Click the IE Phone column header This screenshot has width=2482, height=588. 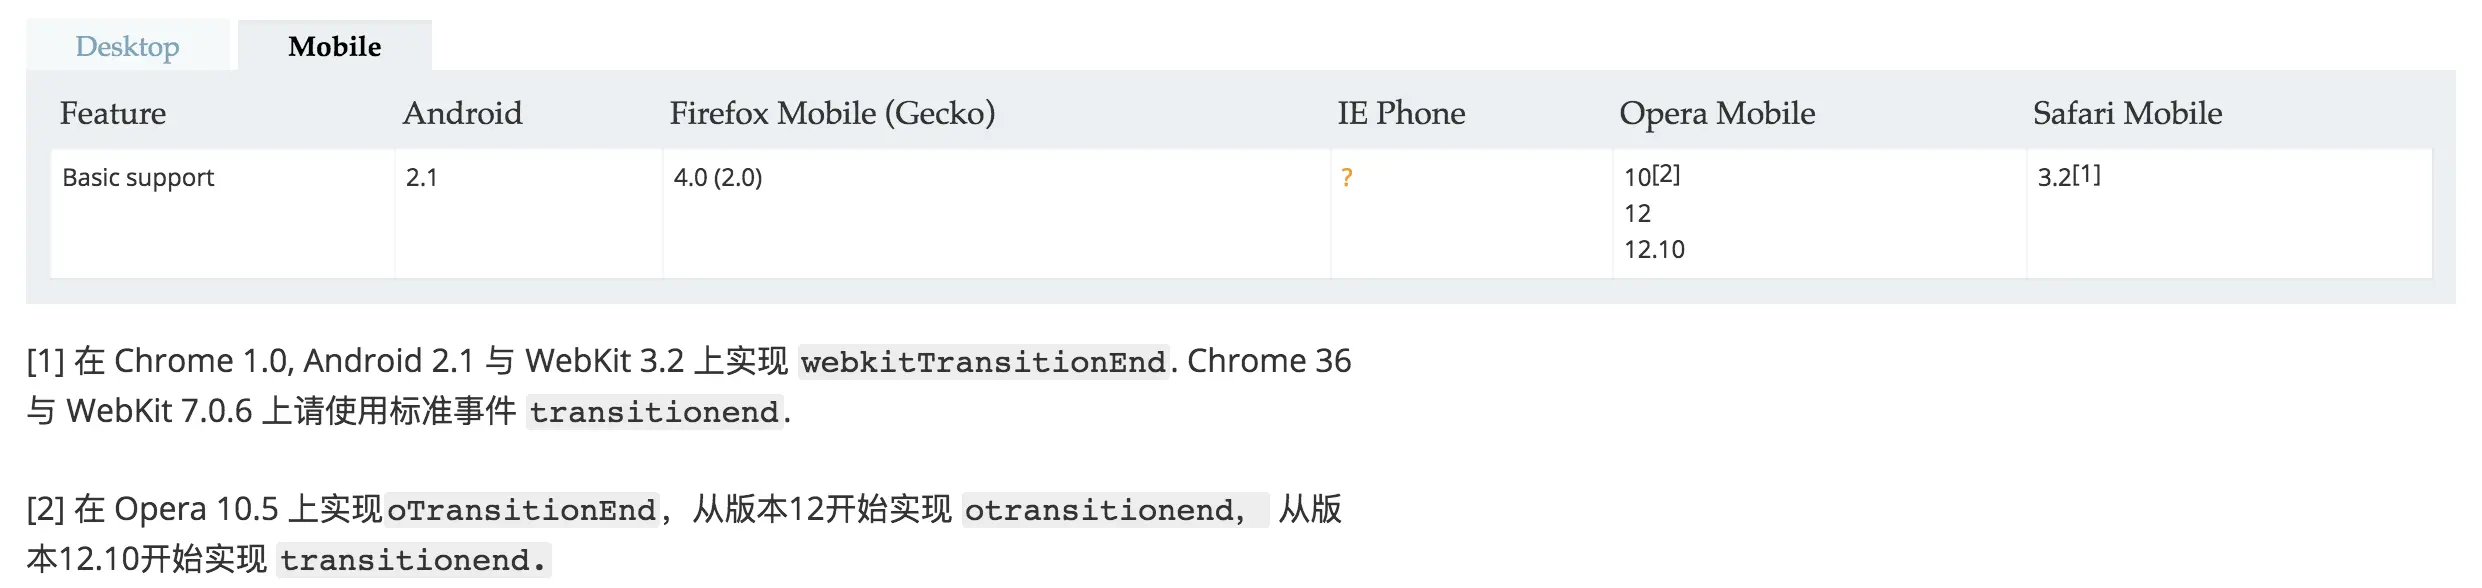pos(1401,113)
